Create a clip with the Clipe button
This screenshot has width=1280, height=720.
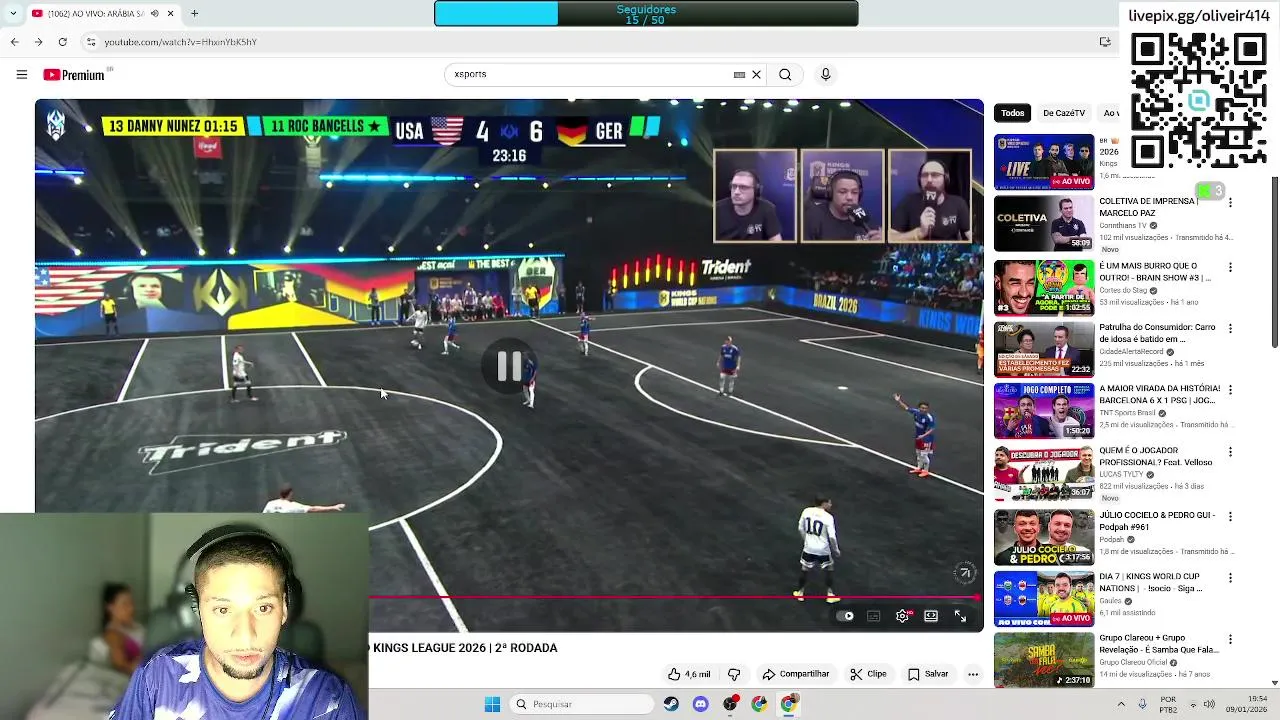click(868, 674)
